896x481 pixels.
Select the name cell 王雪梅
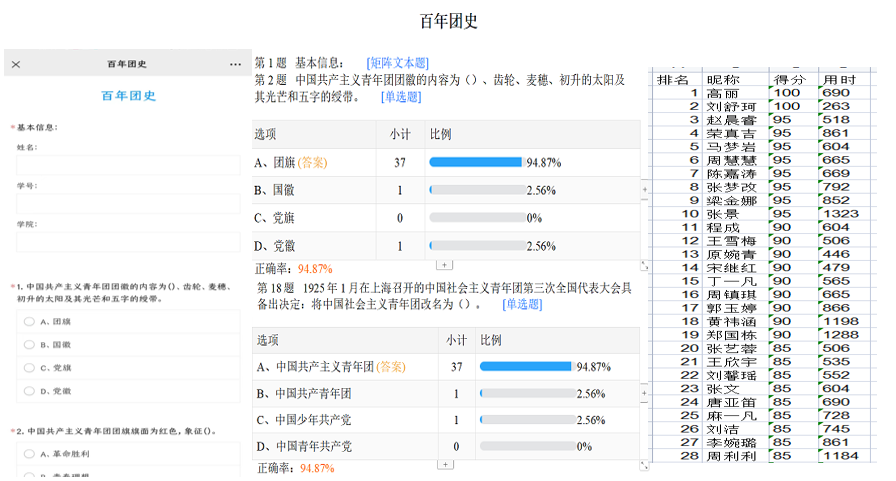735,241
